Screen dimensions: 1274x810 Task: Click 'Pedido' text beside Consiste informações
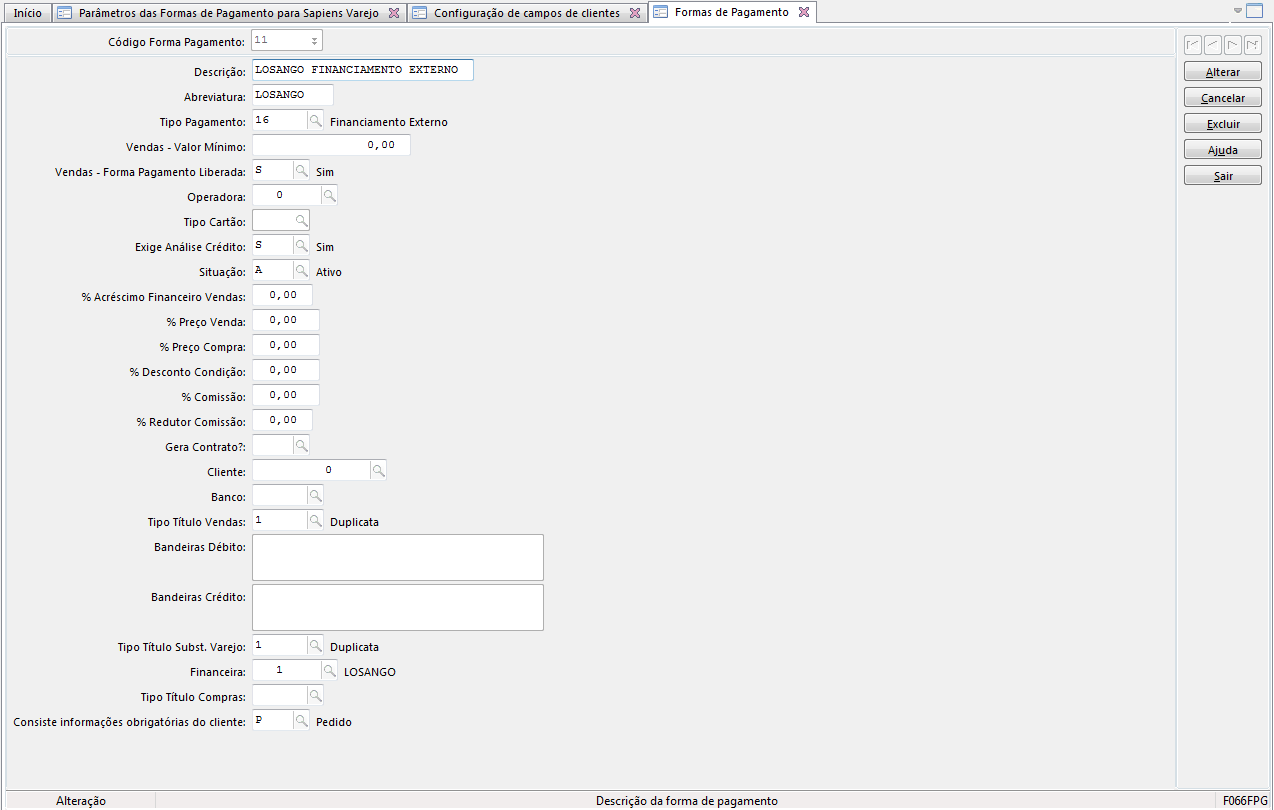333,722
